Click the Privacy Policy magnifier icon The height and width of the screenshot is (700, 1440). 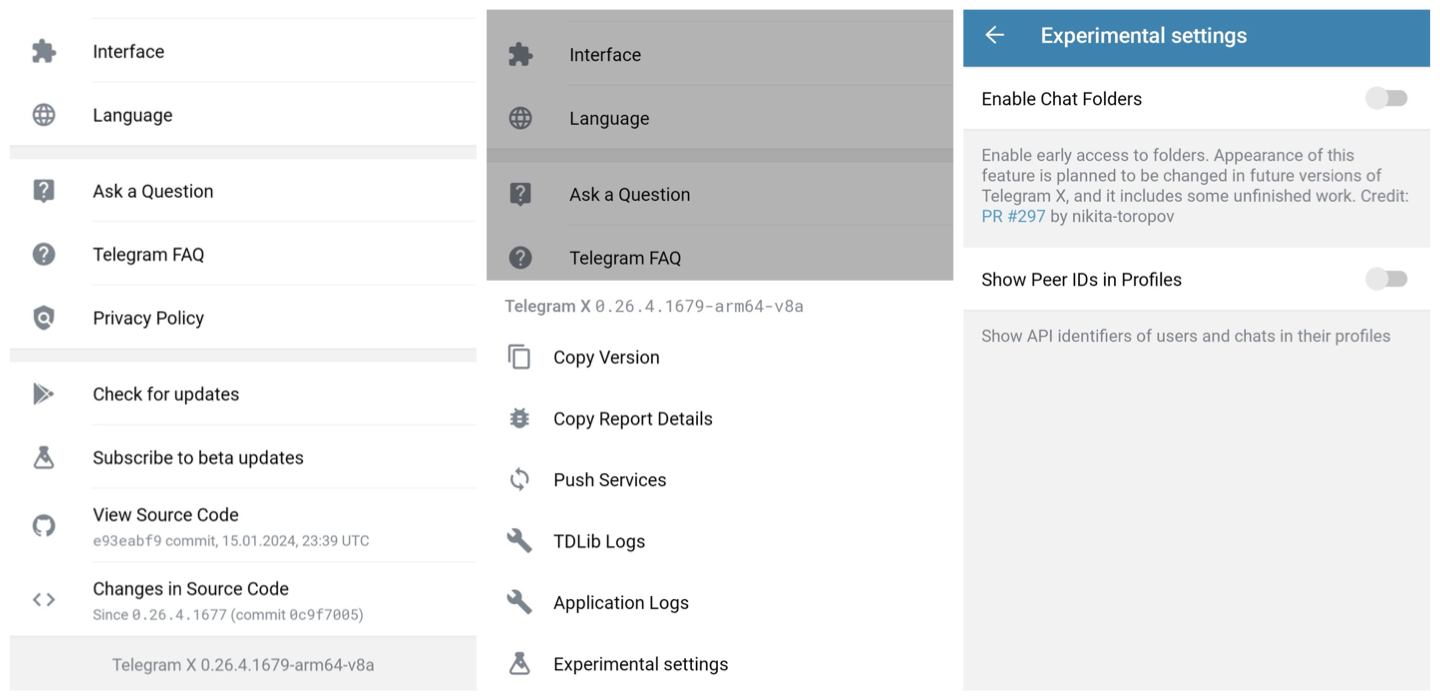44,317
